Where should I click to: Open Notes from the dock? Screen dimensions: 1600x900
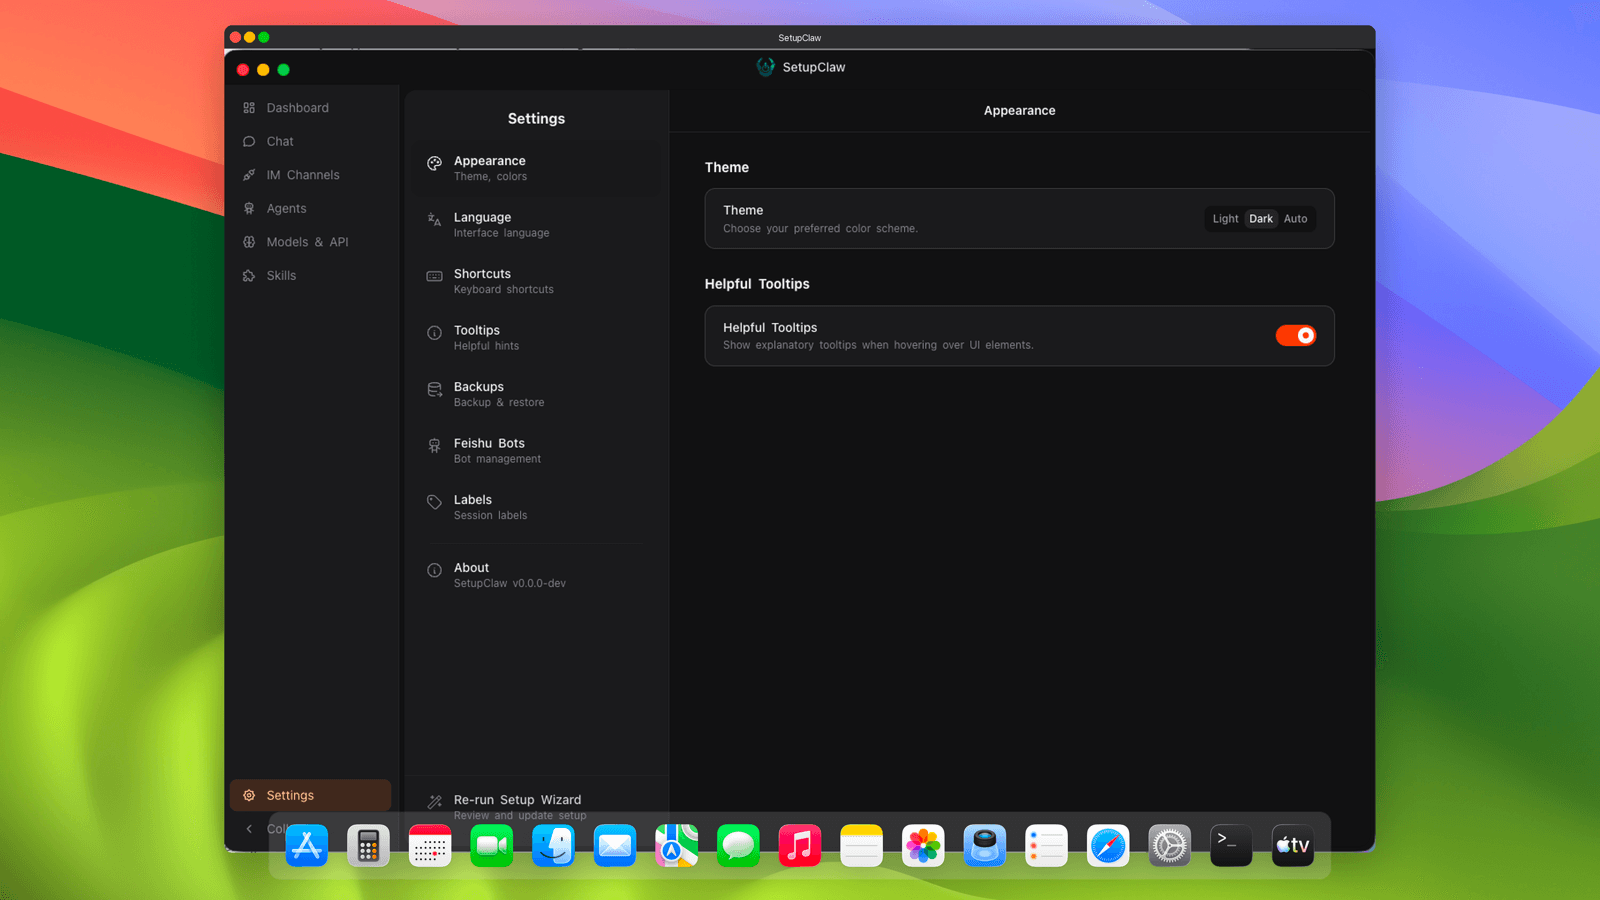862,846
